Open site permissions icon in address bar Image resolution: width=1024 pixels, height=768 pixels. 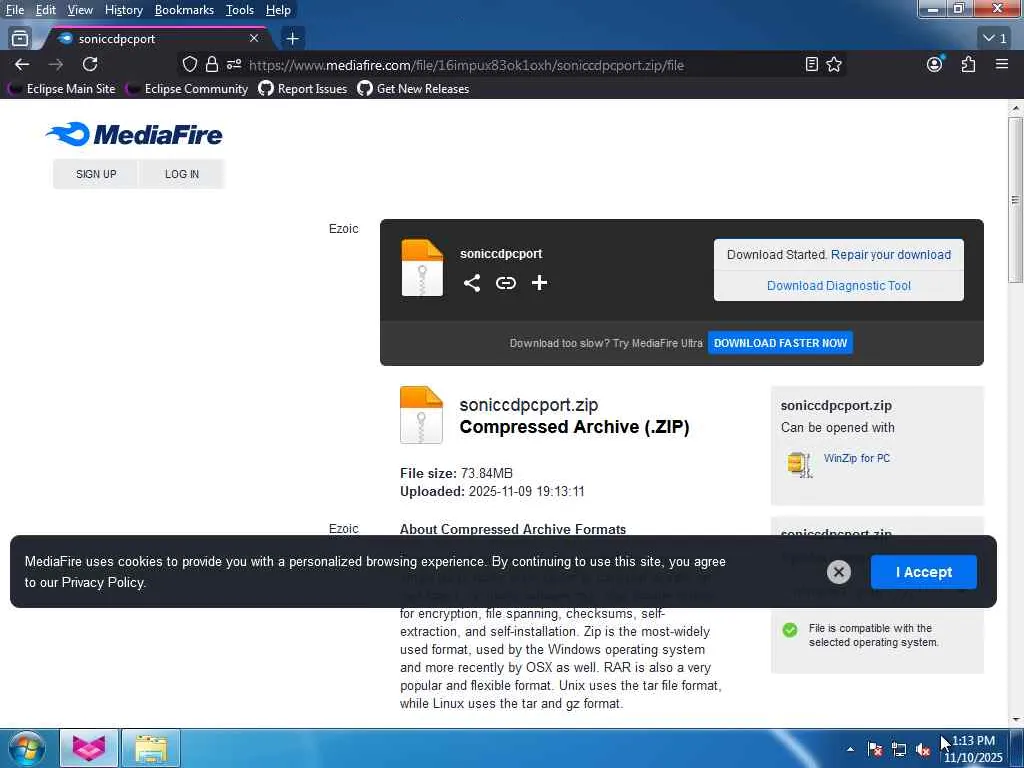pos(234,64)
